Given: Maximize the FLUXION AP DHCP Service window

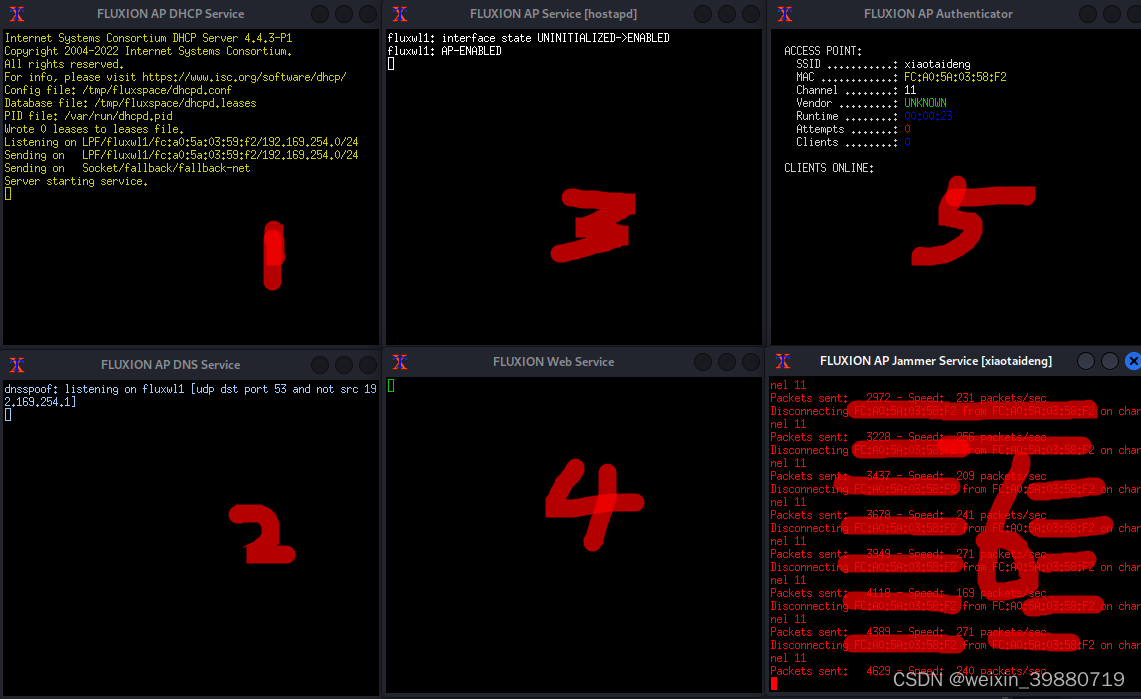Looking at the screenshot, I should 344,14.
